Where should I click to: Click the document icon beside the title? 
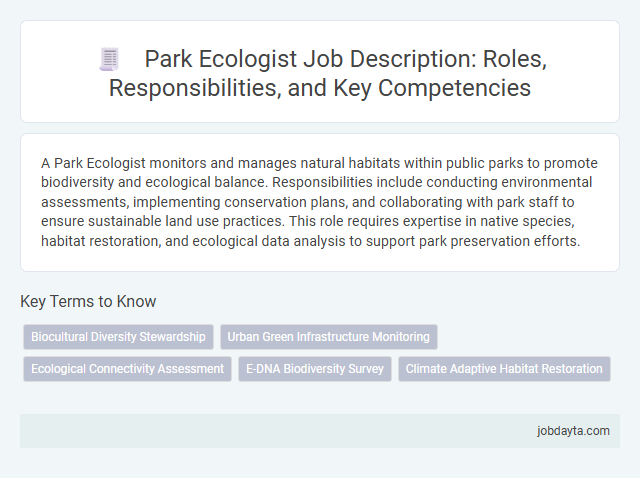coord(109,59)
